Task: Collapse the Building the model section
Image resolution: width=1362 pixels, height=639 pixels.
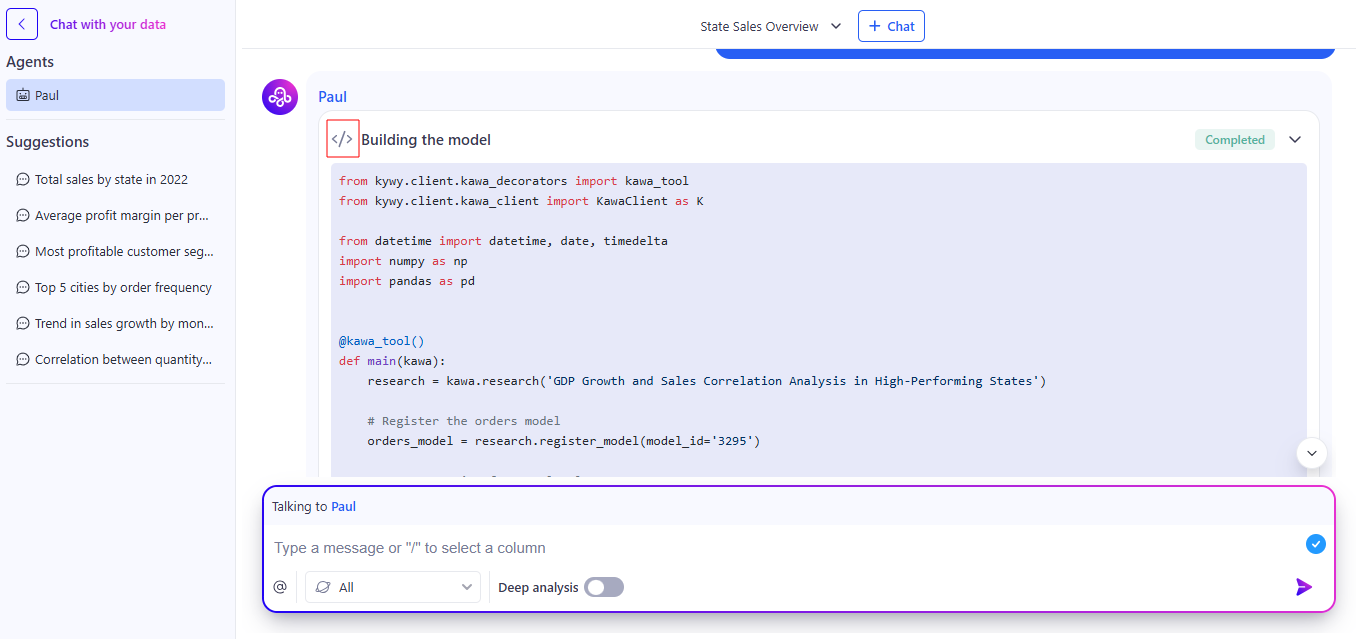Action: (1295, 140)
